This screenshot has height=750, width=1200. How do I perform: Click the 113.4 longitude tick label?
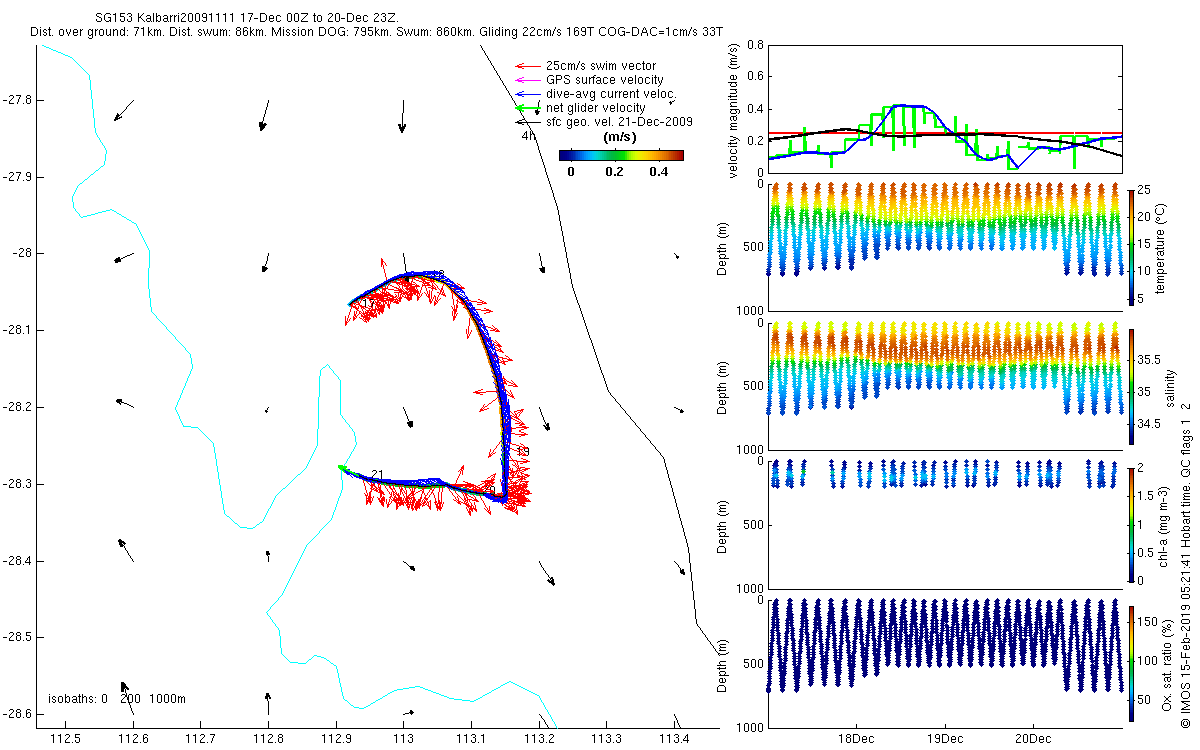click(x=674, y=739)
